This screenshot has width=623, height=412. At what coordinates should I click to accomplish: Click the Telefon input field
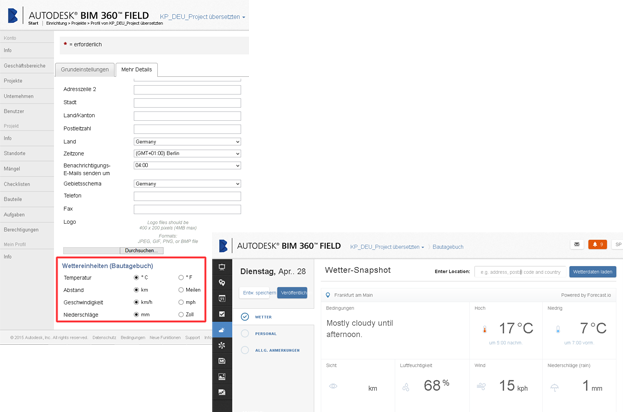pyautogui.click(x=187, y=196)
